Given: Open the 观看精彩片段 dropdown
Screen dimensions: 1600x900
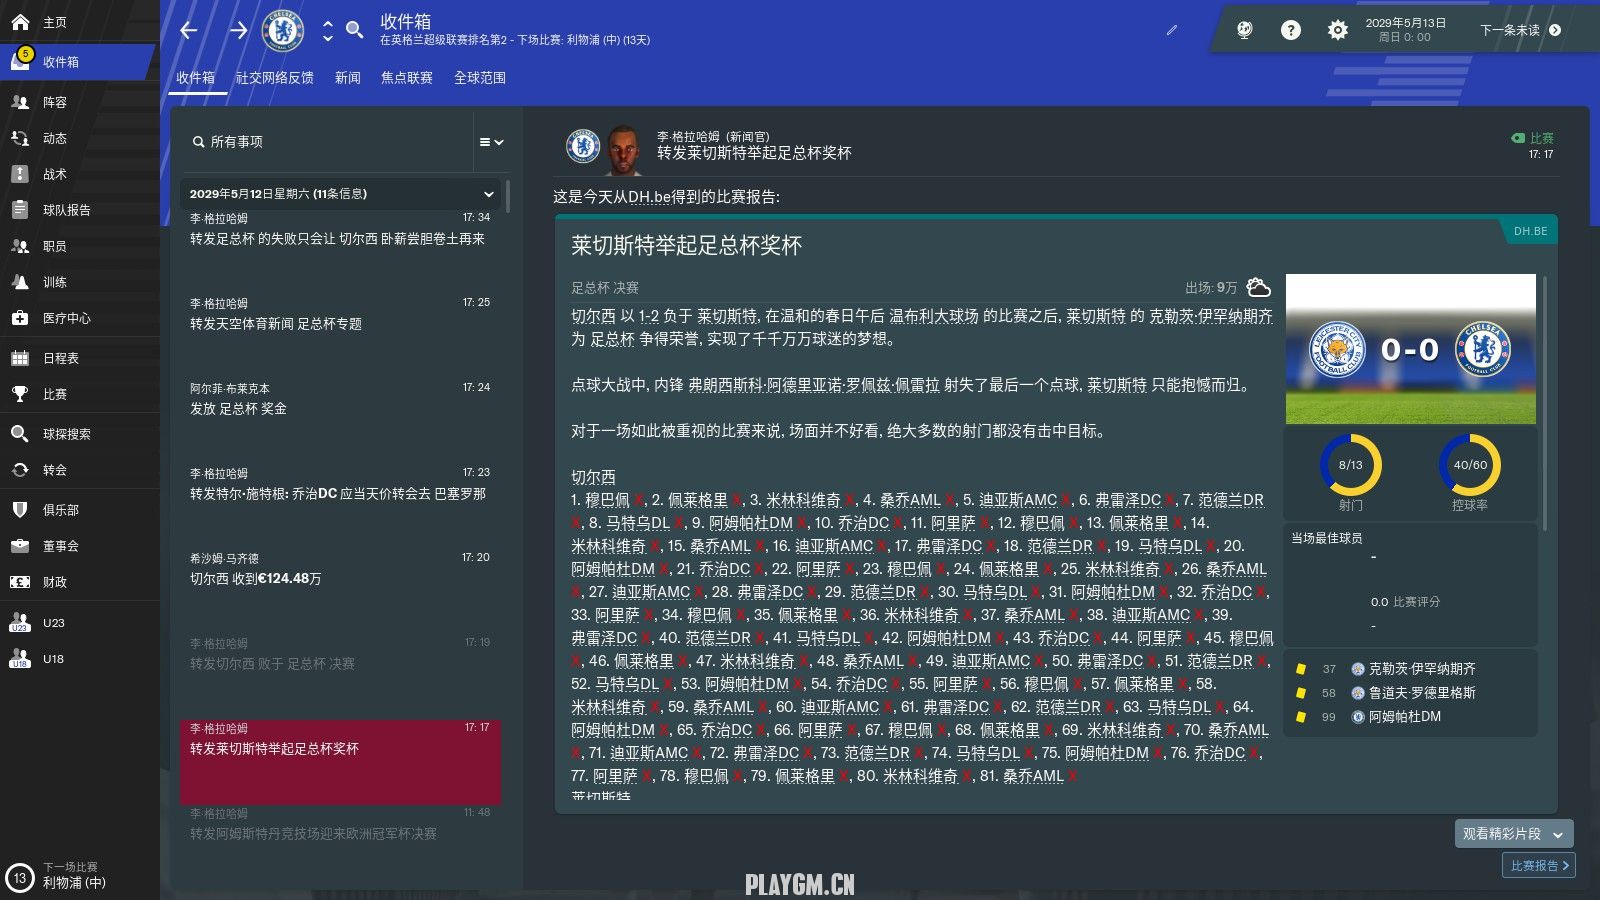Looking at the screenshot, I should click(x=1513, y=833).
